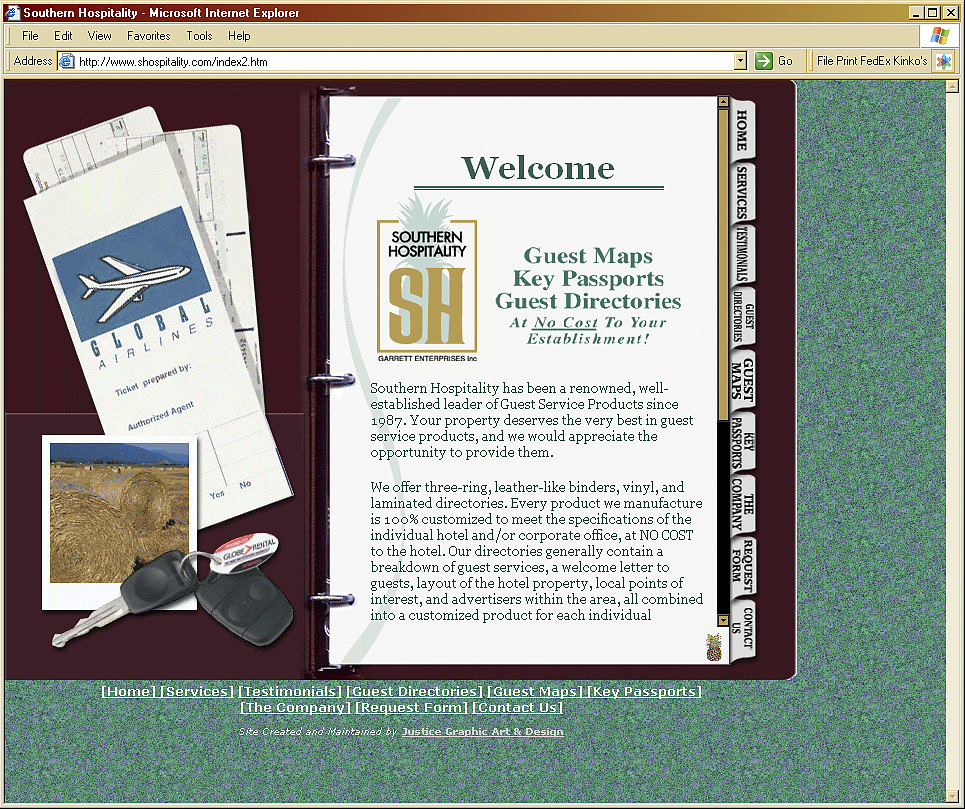Click the small pineapple icon below the page scrollbar
Viewport: 965px width, 809px height.
tap(714, 647)
